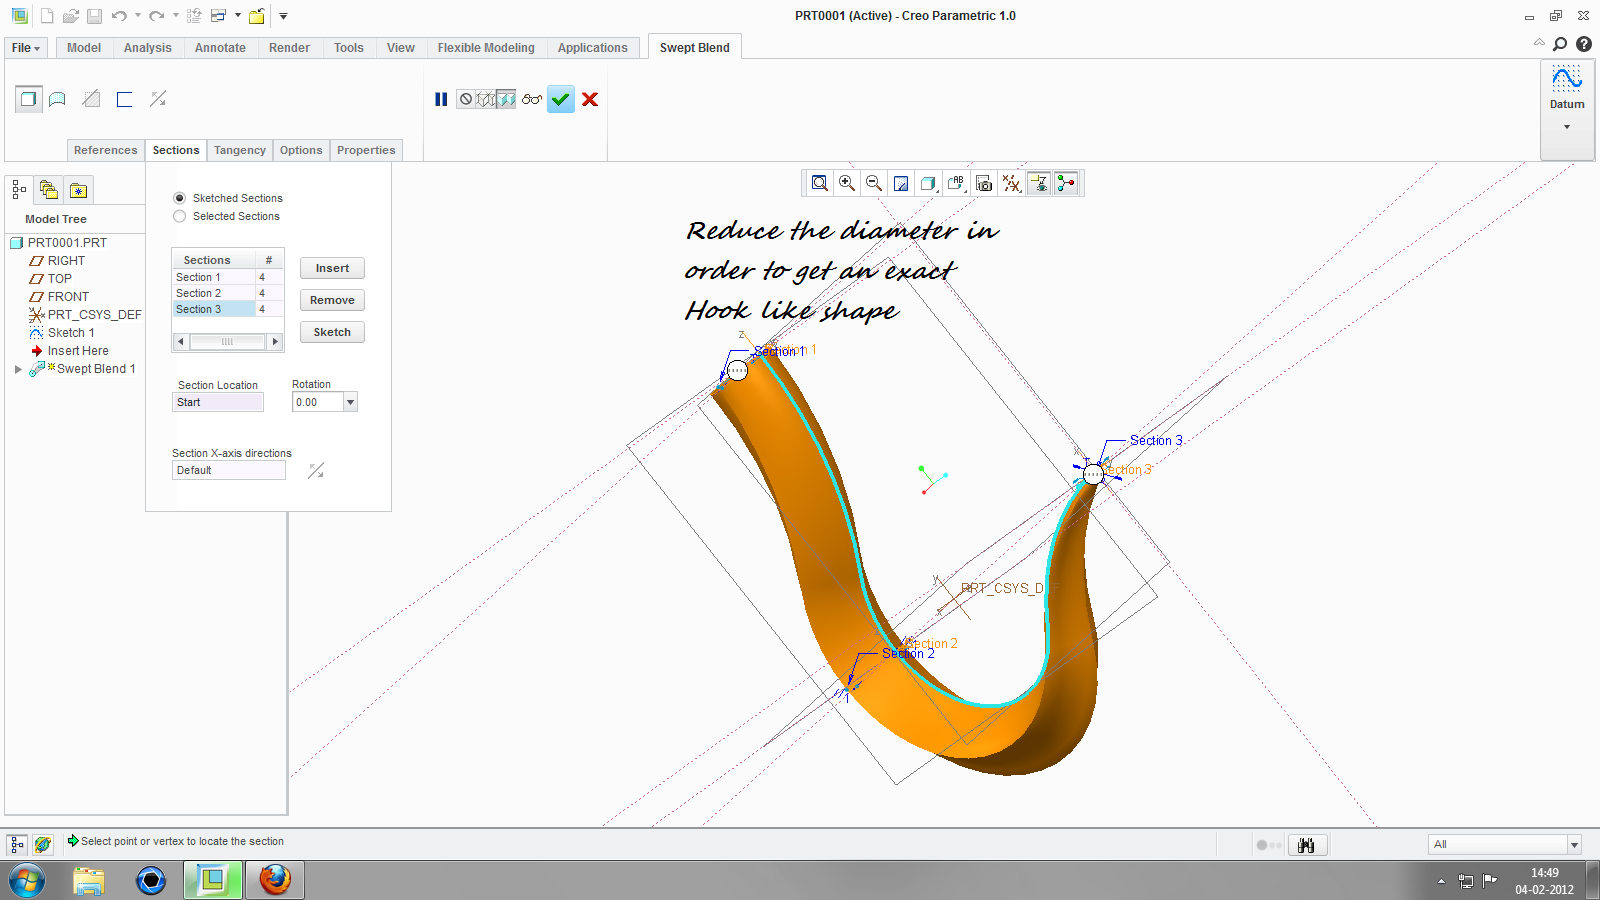Redo the last undone action

click(x=156, y=16)
